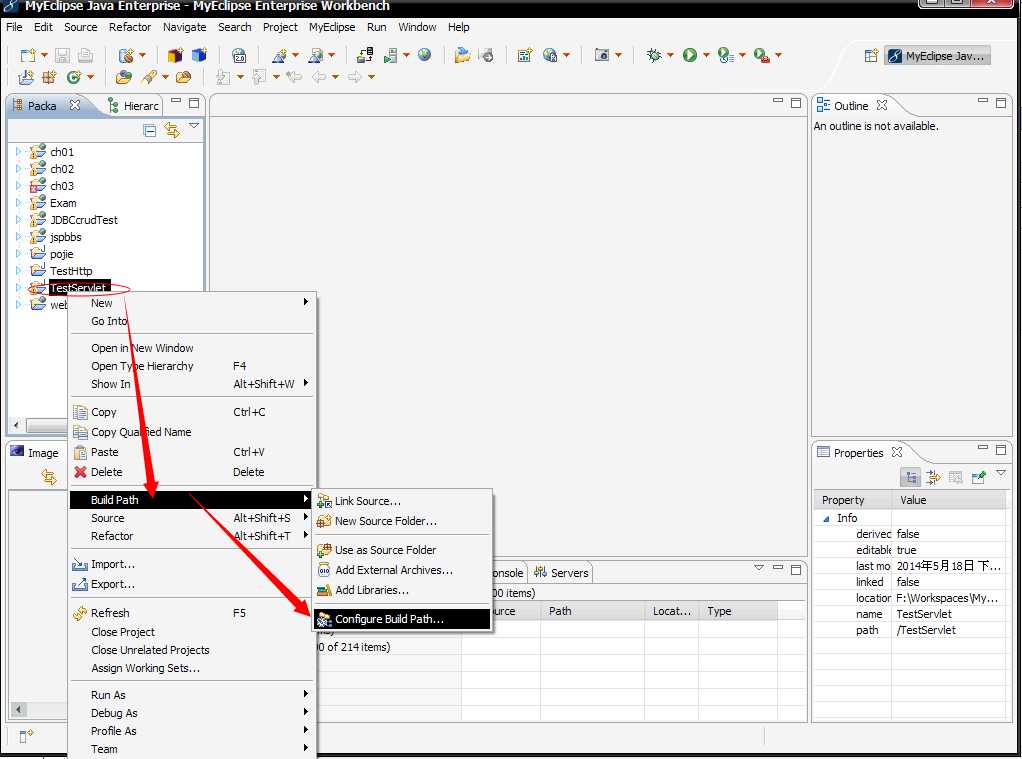
Task: Click the blue cube new module icon
Action: tap(199, 55)
